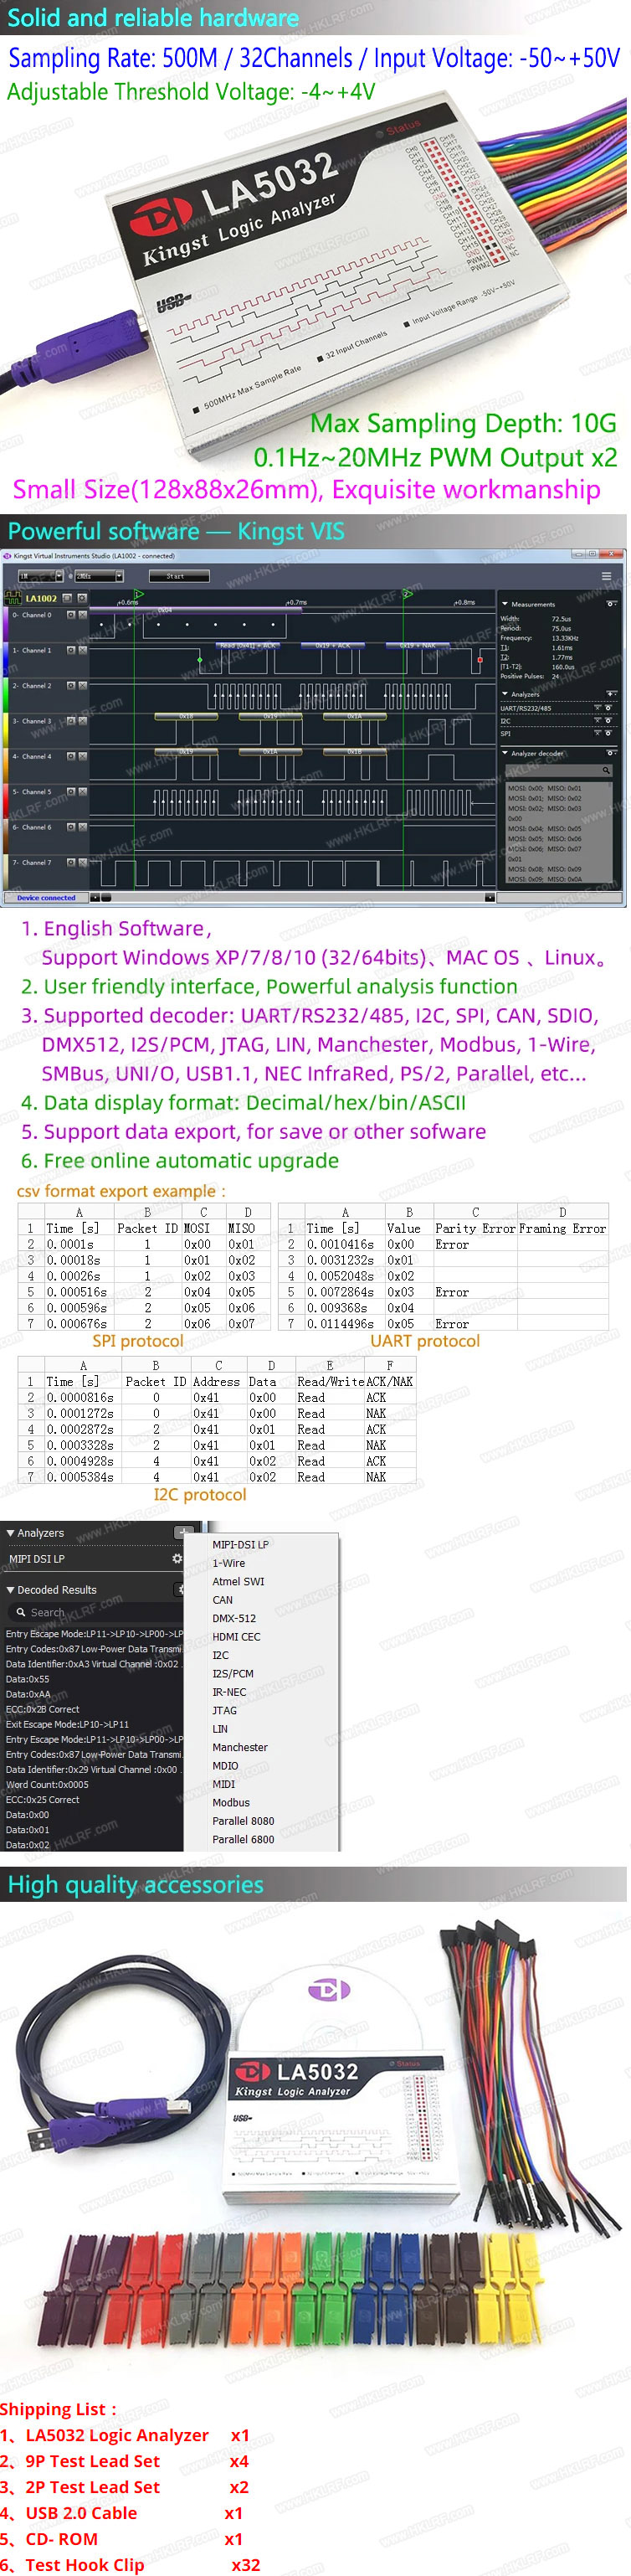The width and height of the screenshot is (631, 2576).
Task: Open the 1M sample depth dropdown
Action: (x=41, y=576)
